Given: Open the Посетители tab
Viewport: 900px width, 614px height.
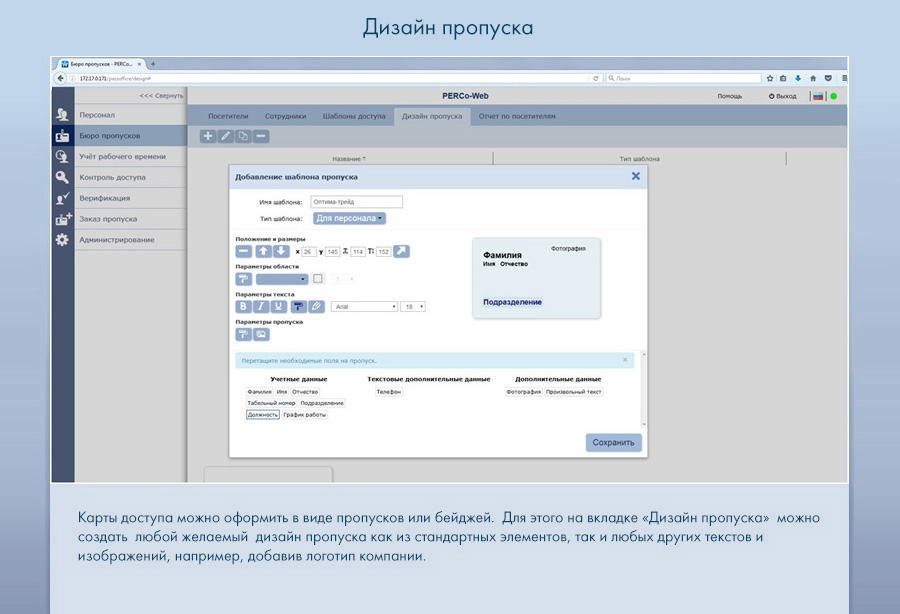Looking at the screenshot, I should 228,116.
